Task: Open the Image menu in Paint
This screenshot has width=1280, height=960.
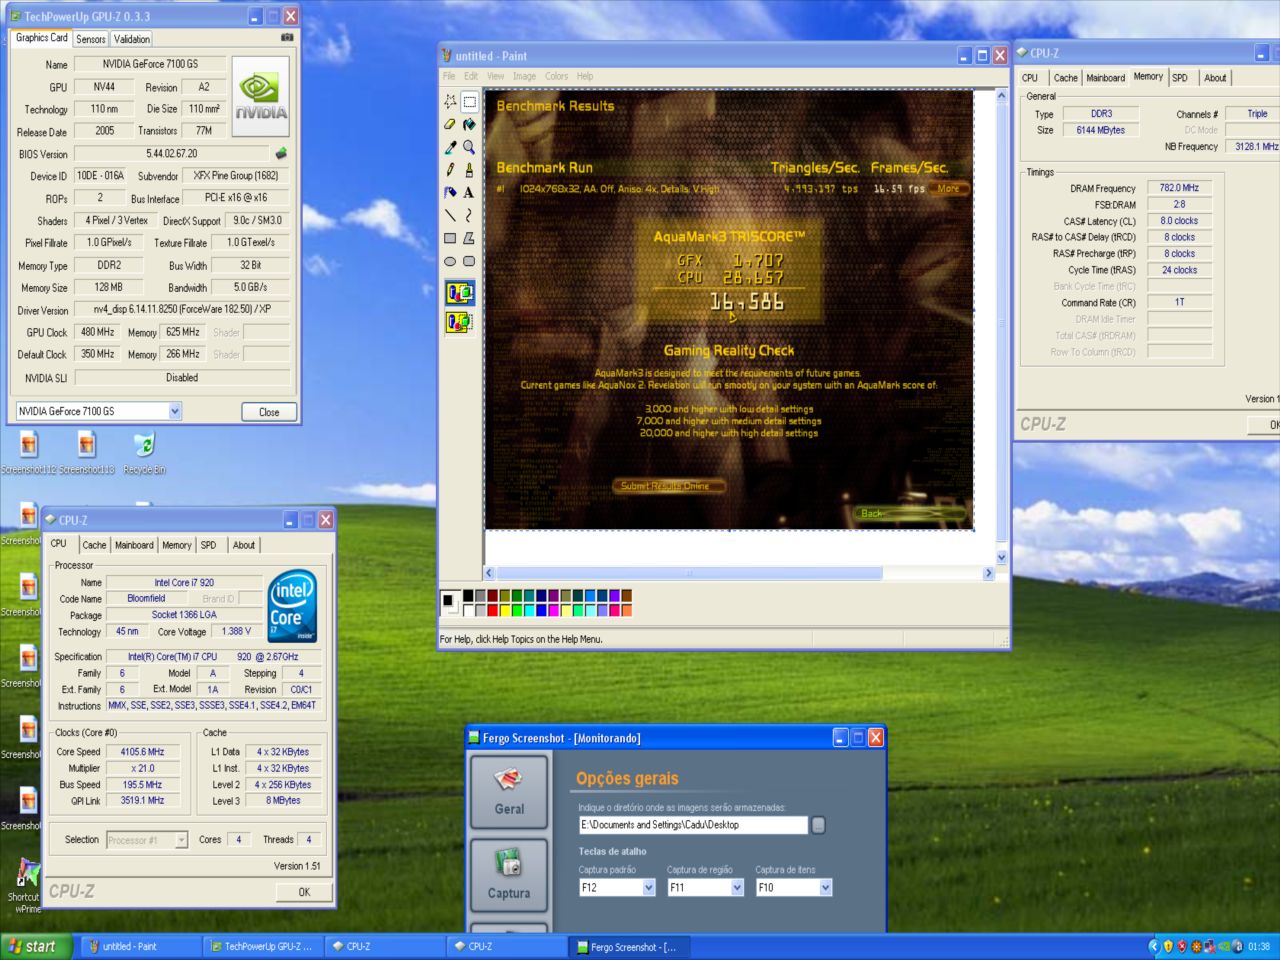Action: tap(524, 76)
